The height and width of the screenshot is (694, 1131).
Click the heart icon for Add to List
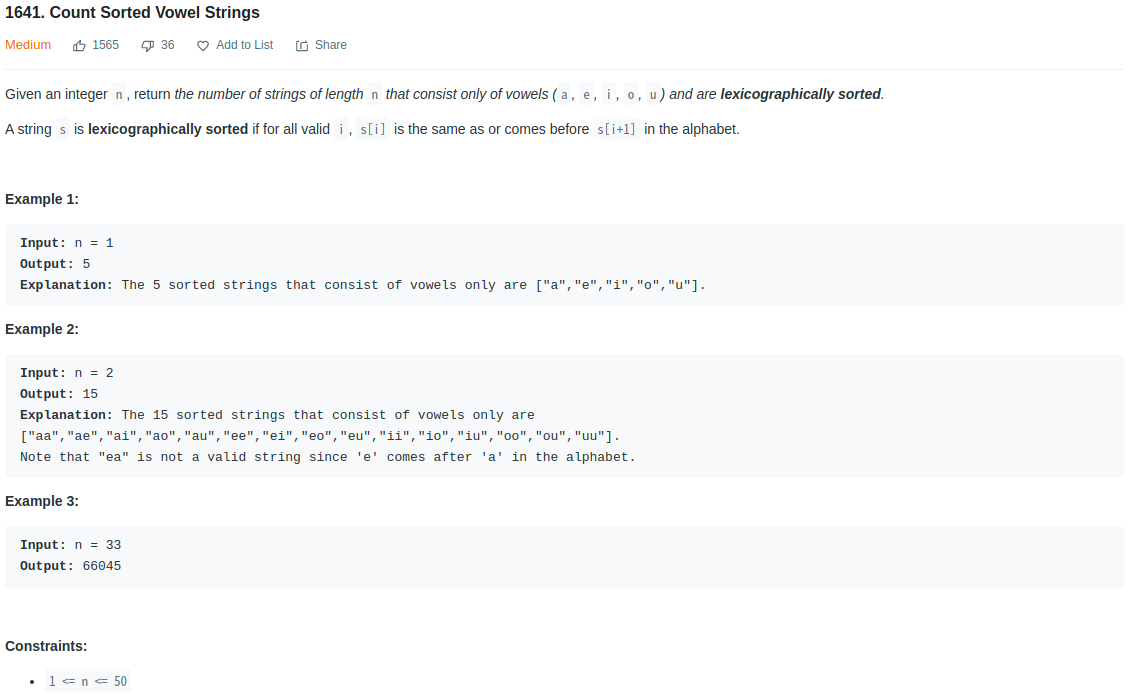203,45
